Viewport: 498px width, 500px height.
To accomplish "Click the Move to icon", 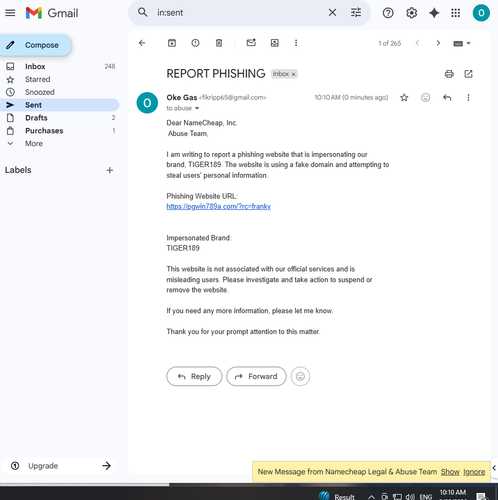I will (275, 43).
